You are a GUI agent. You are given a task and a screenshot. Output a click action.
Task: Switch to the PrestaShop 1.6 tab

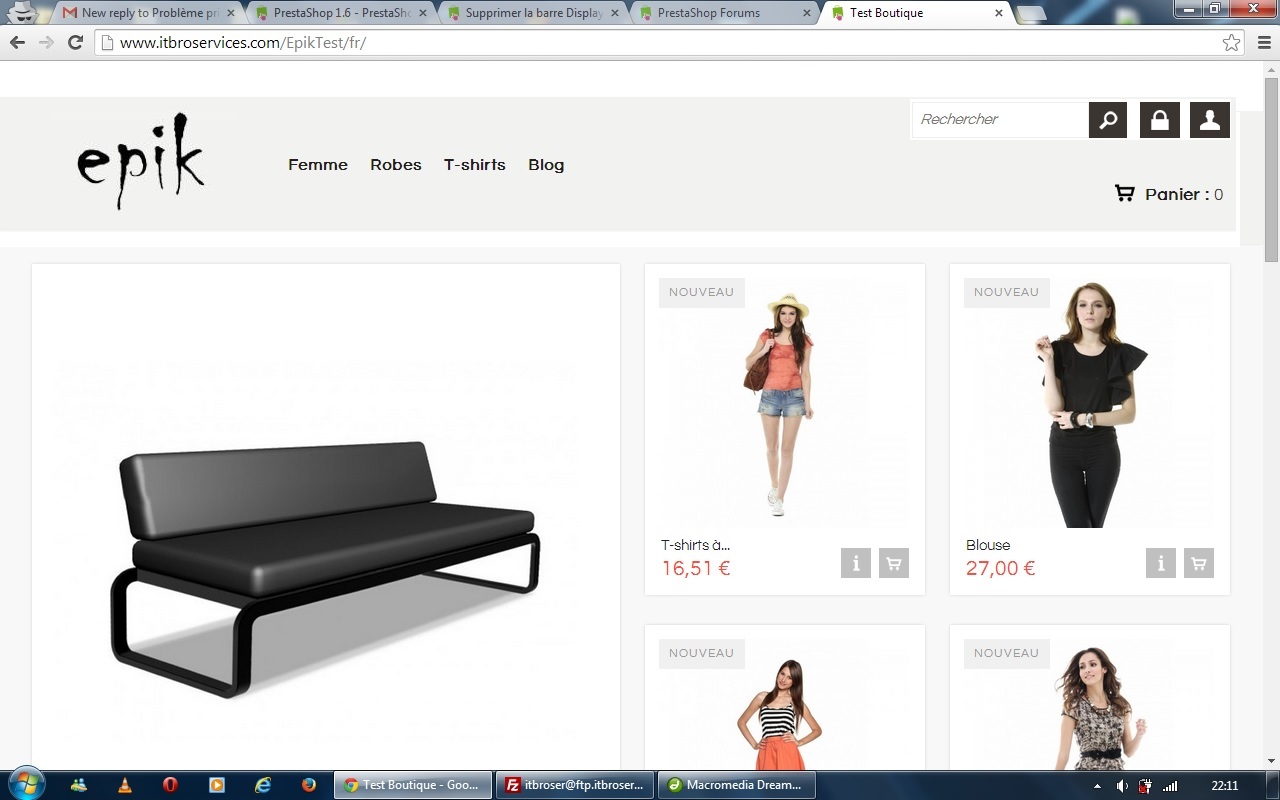coord(341,13)
